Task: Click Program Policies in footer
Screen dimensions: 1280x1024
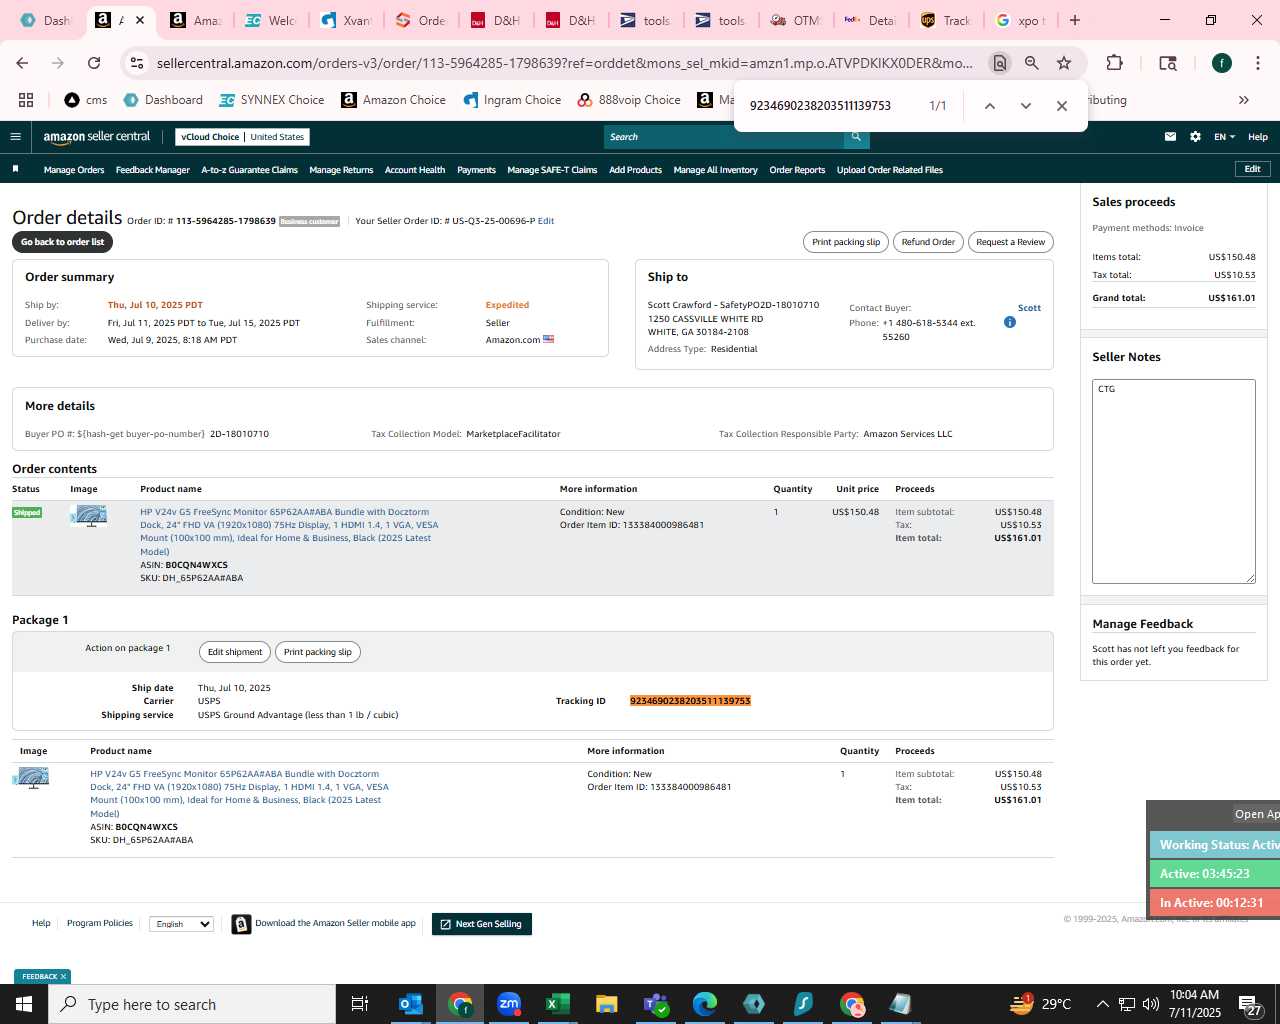Action: click(x=100, y=923)
